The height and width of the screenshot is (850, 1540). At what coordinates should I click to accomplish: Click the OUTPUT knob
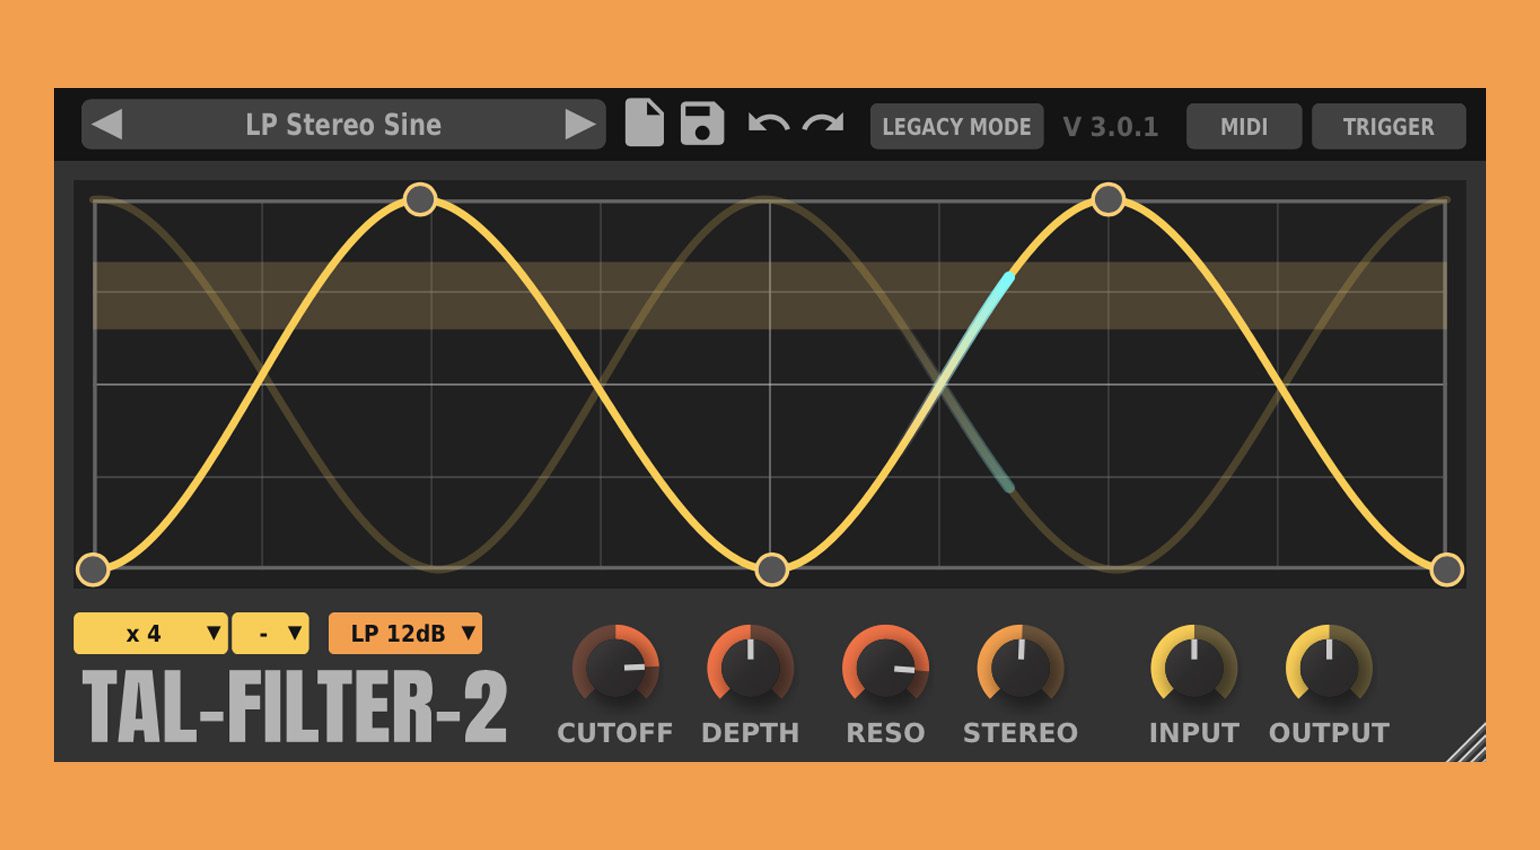(1329, 667)
